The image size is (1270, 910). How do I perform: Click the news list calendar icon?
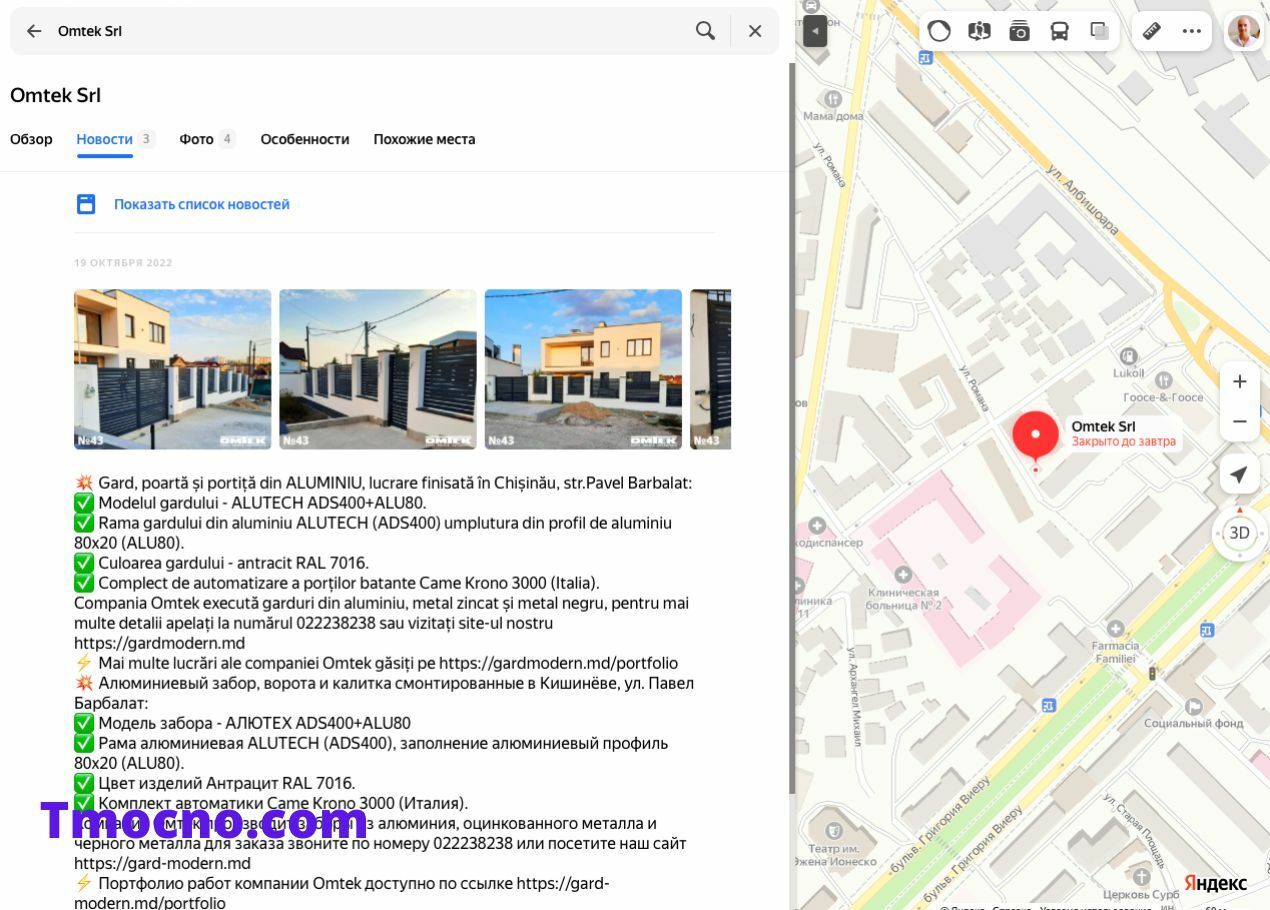(87, 204)
